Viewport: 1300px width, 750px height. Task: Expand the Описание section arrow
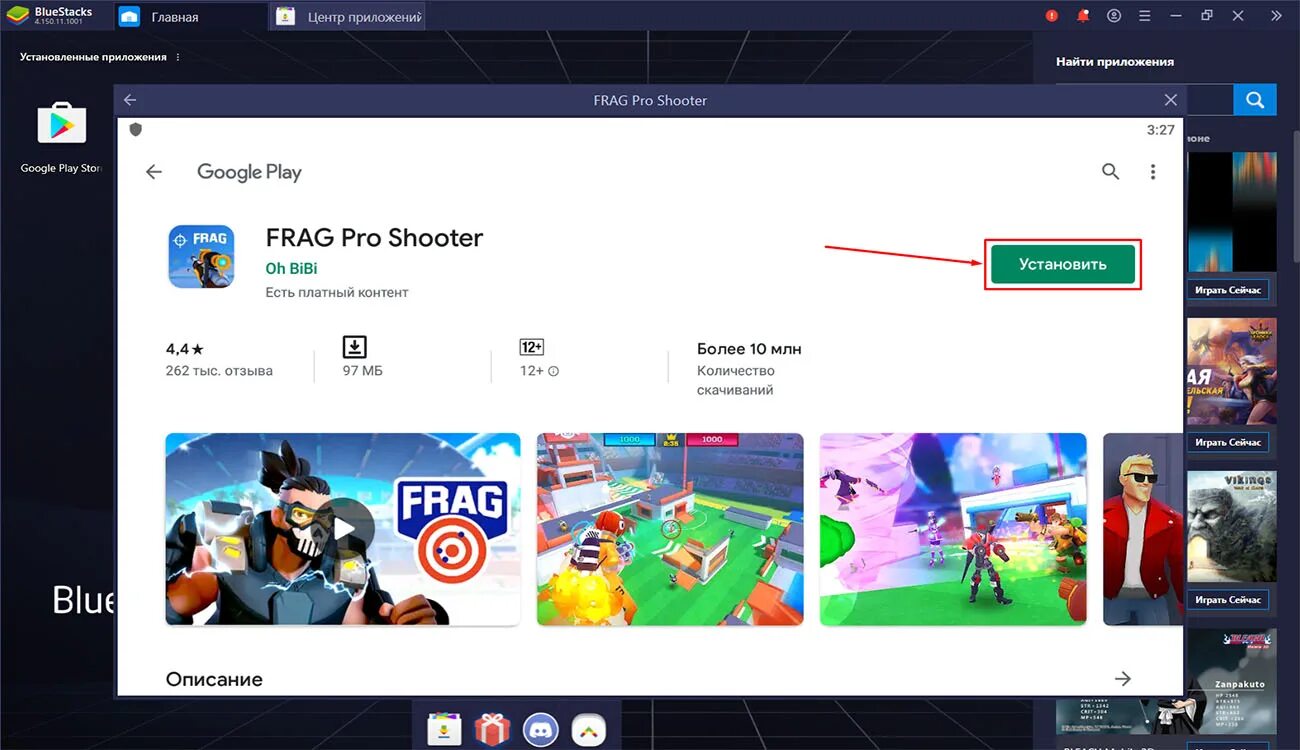point(1123,679)
